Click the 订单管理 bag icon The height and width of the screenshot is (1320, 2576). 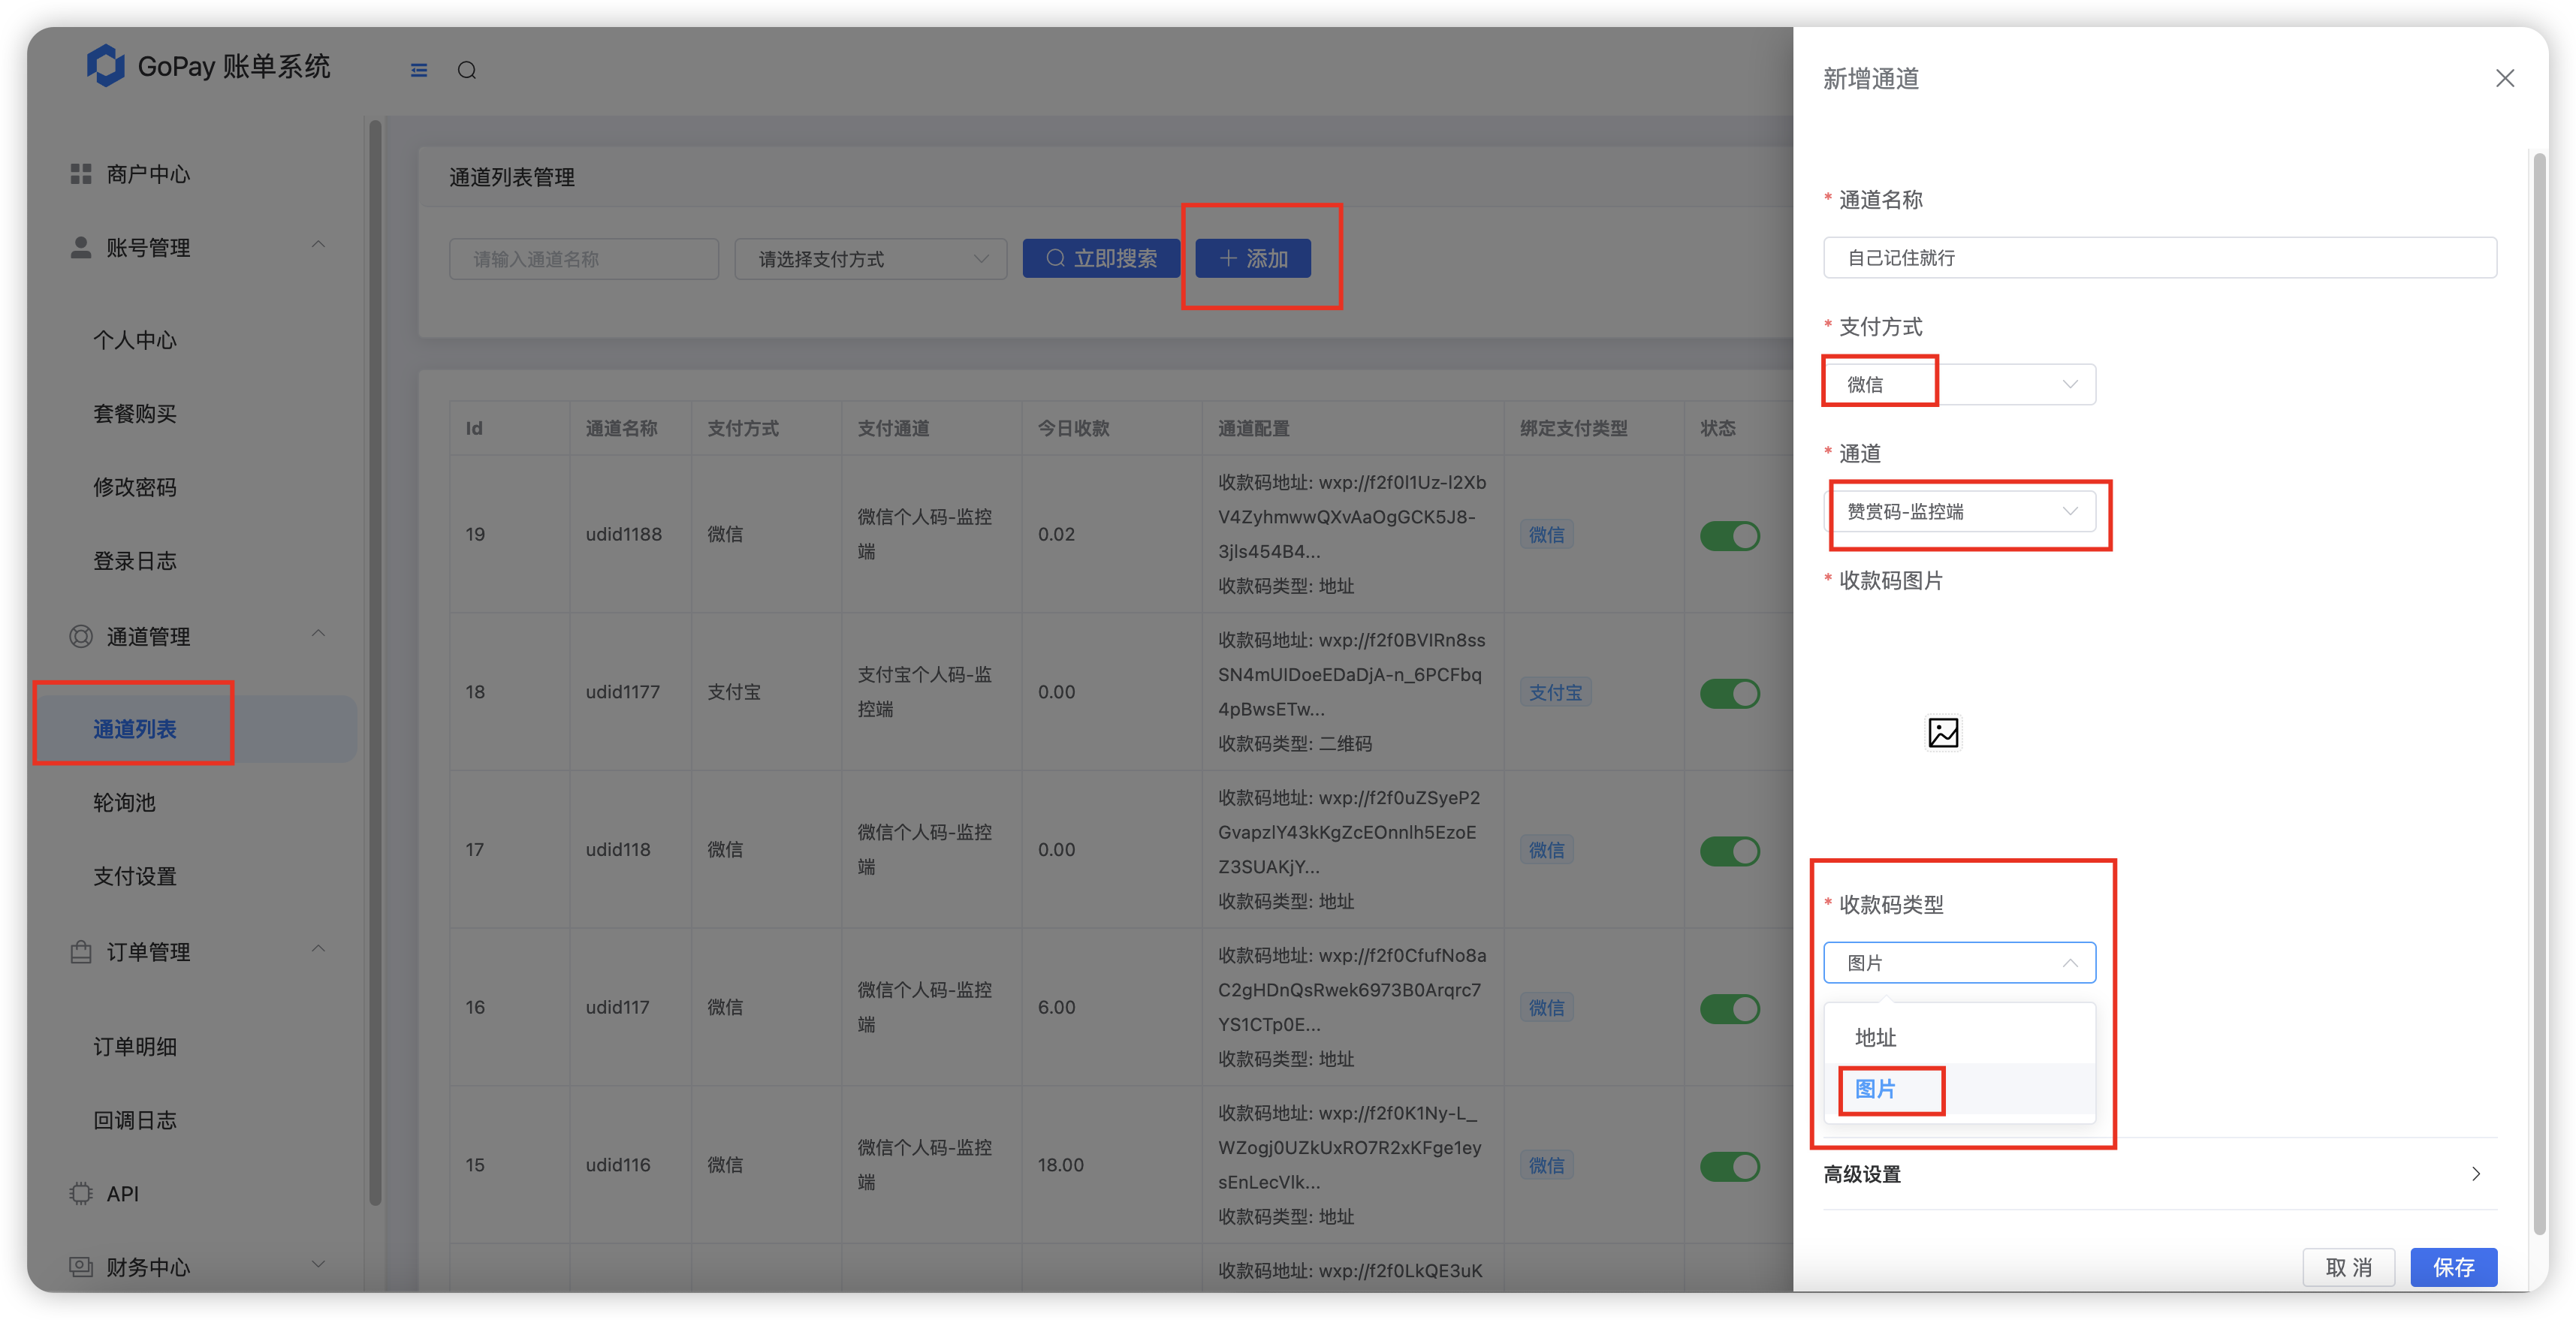(81, 951)
